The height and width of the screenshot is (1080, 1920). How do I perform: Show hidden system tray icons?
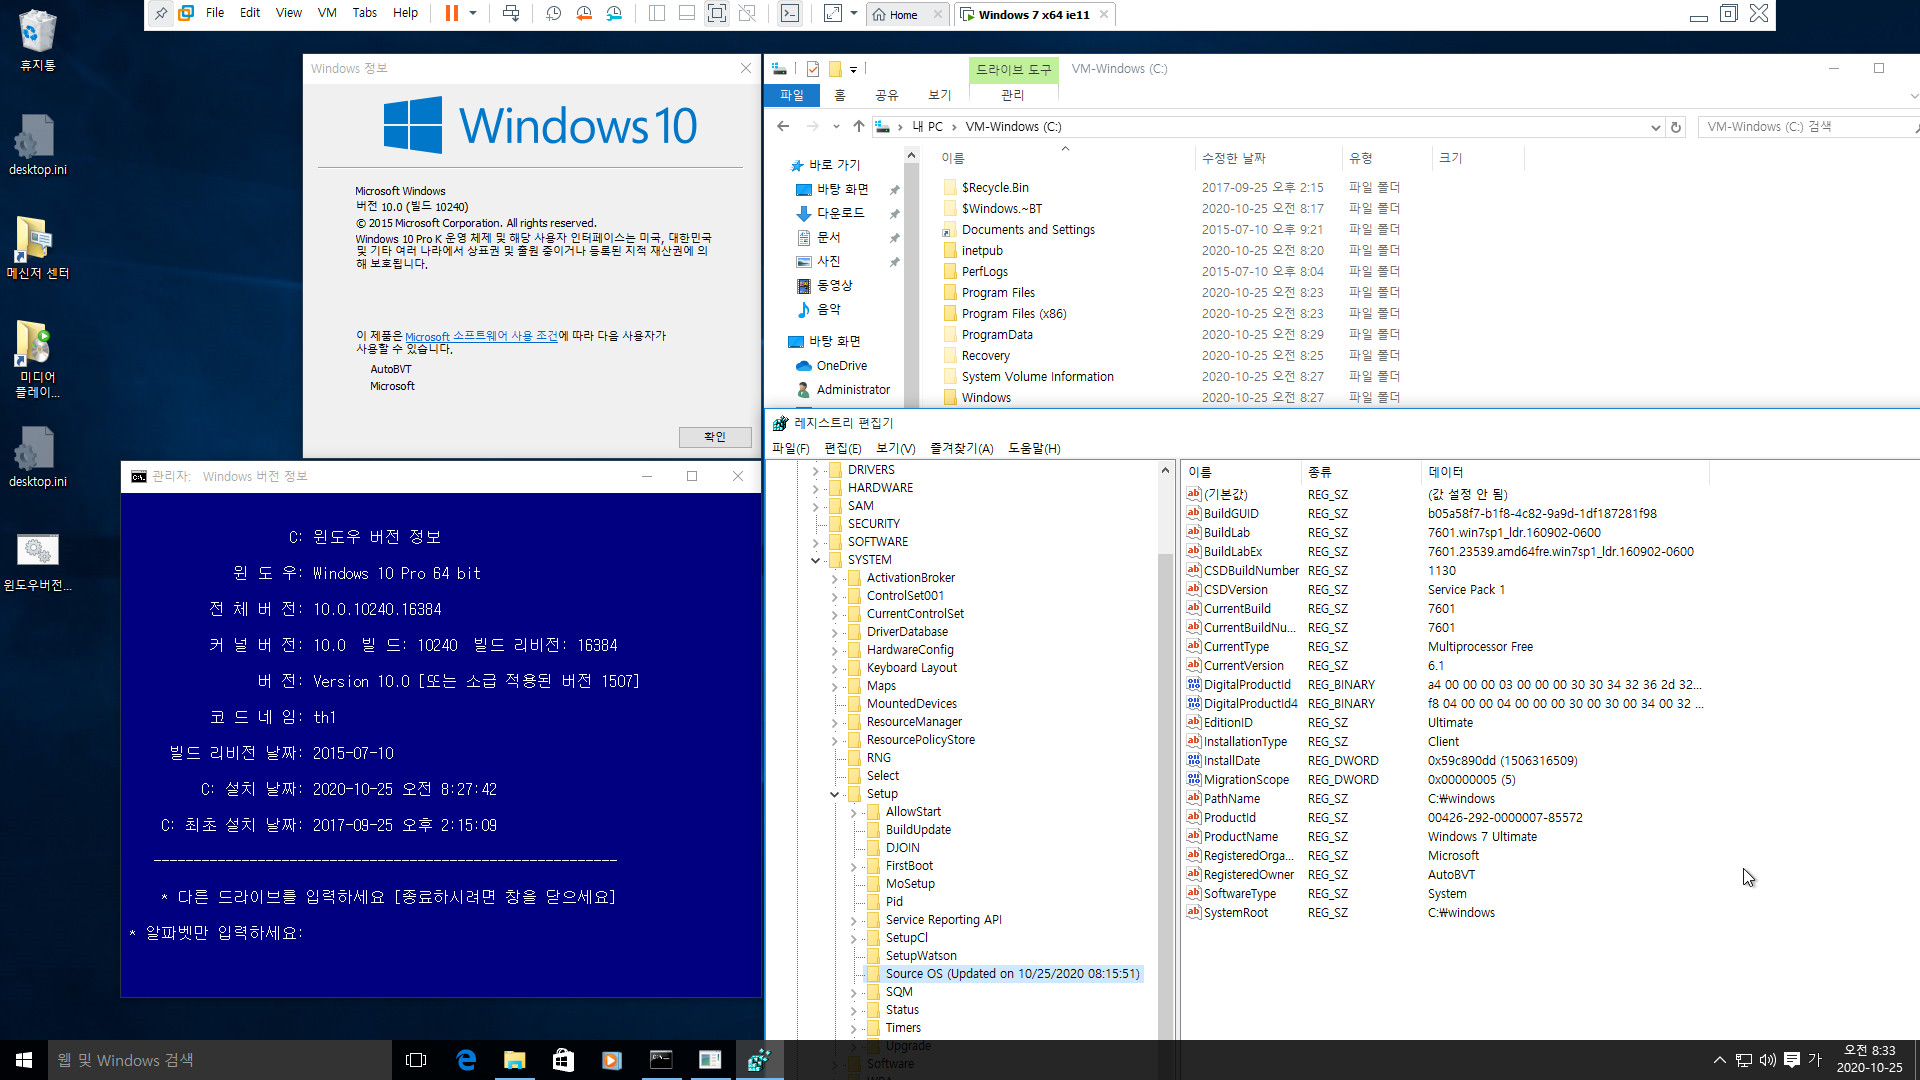point(1719,1060)
